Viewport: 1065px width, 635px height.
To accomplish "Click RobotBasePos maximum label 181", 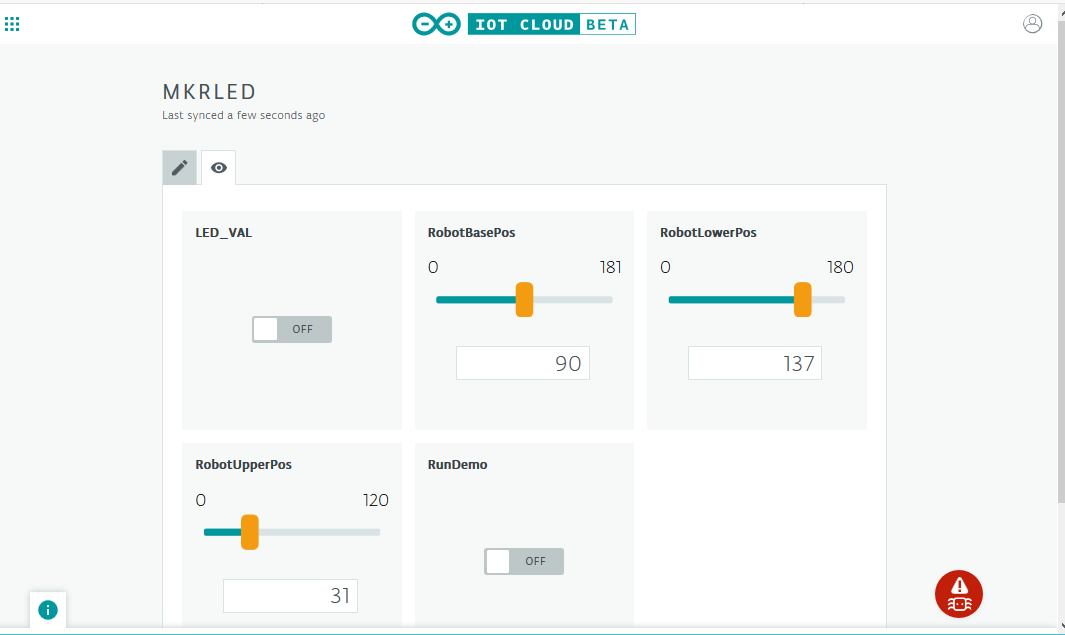I will pyautogui.click(x=610, y=268).
